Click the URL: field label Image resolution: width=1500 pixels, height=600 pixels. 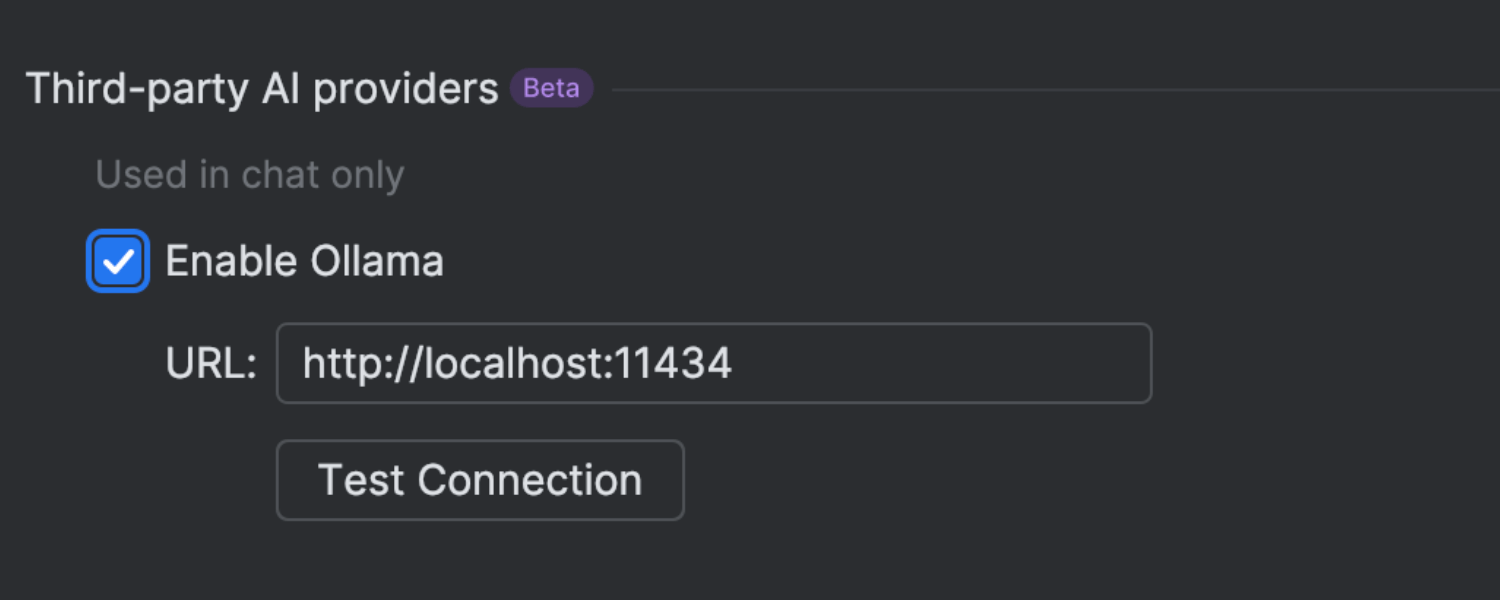211,364
